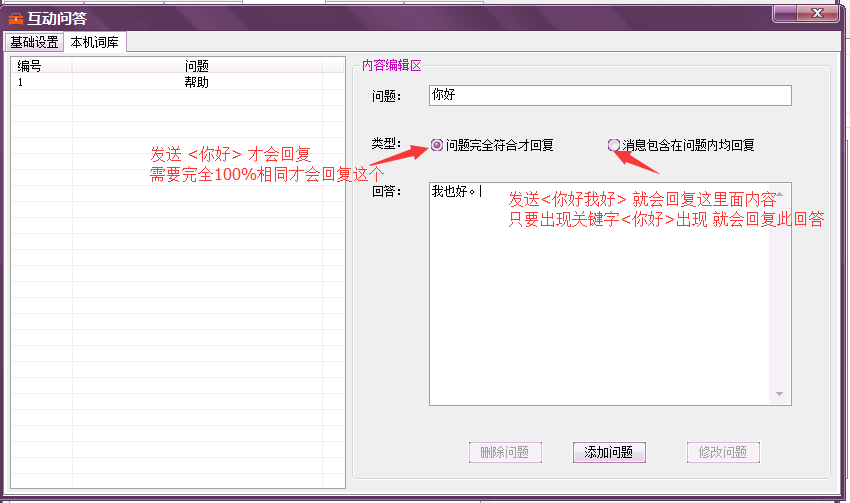Click row number 1 in 编号 column
The width and height of the screenshot is (850, 503).
click(22, 83)
